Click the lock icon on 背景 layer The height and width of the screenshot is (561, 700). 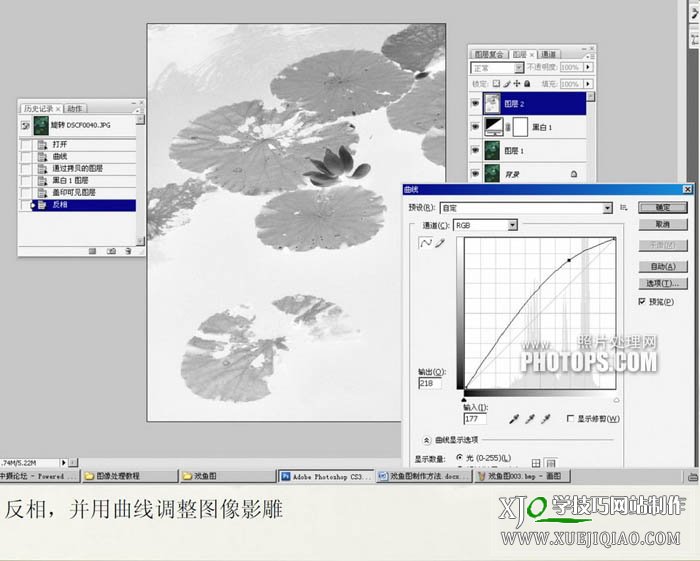click(574, 174)
